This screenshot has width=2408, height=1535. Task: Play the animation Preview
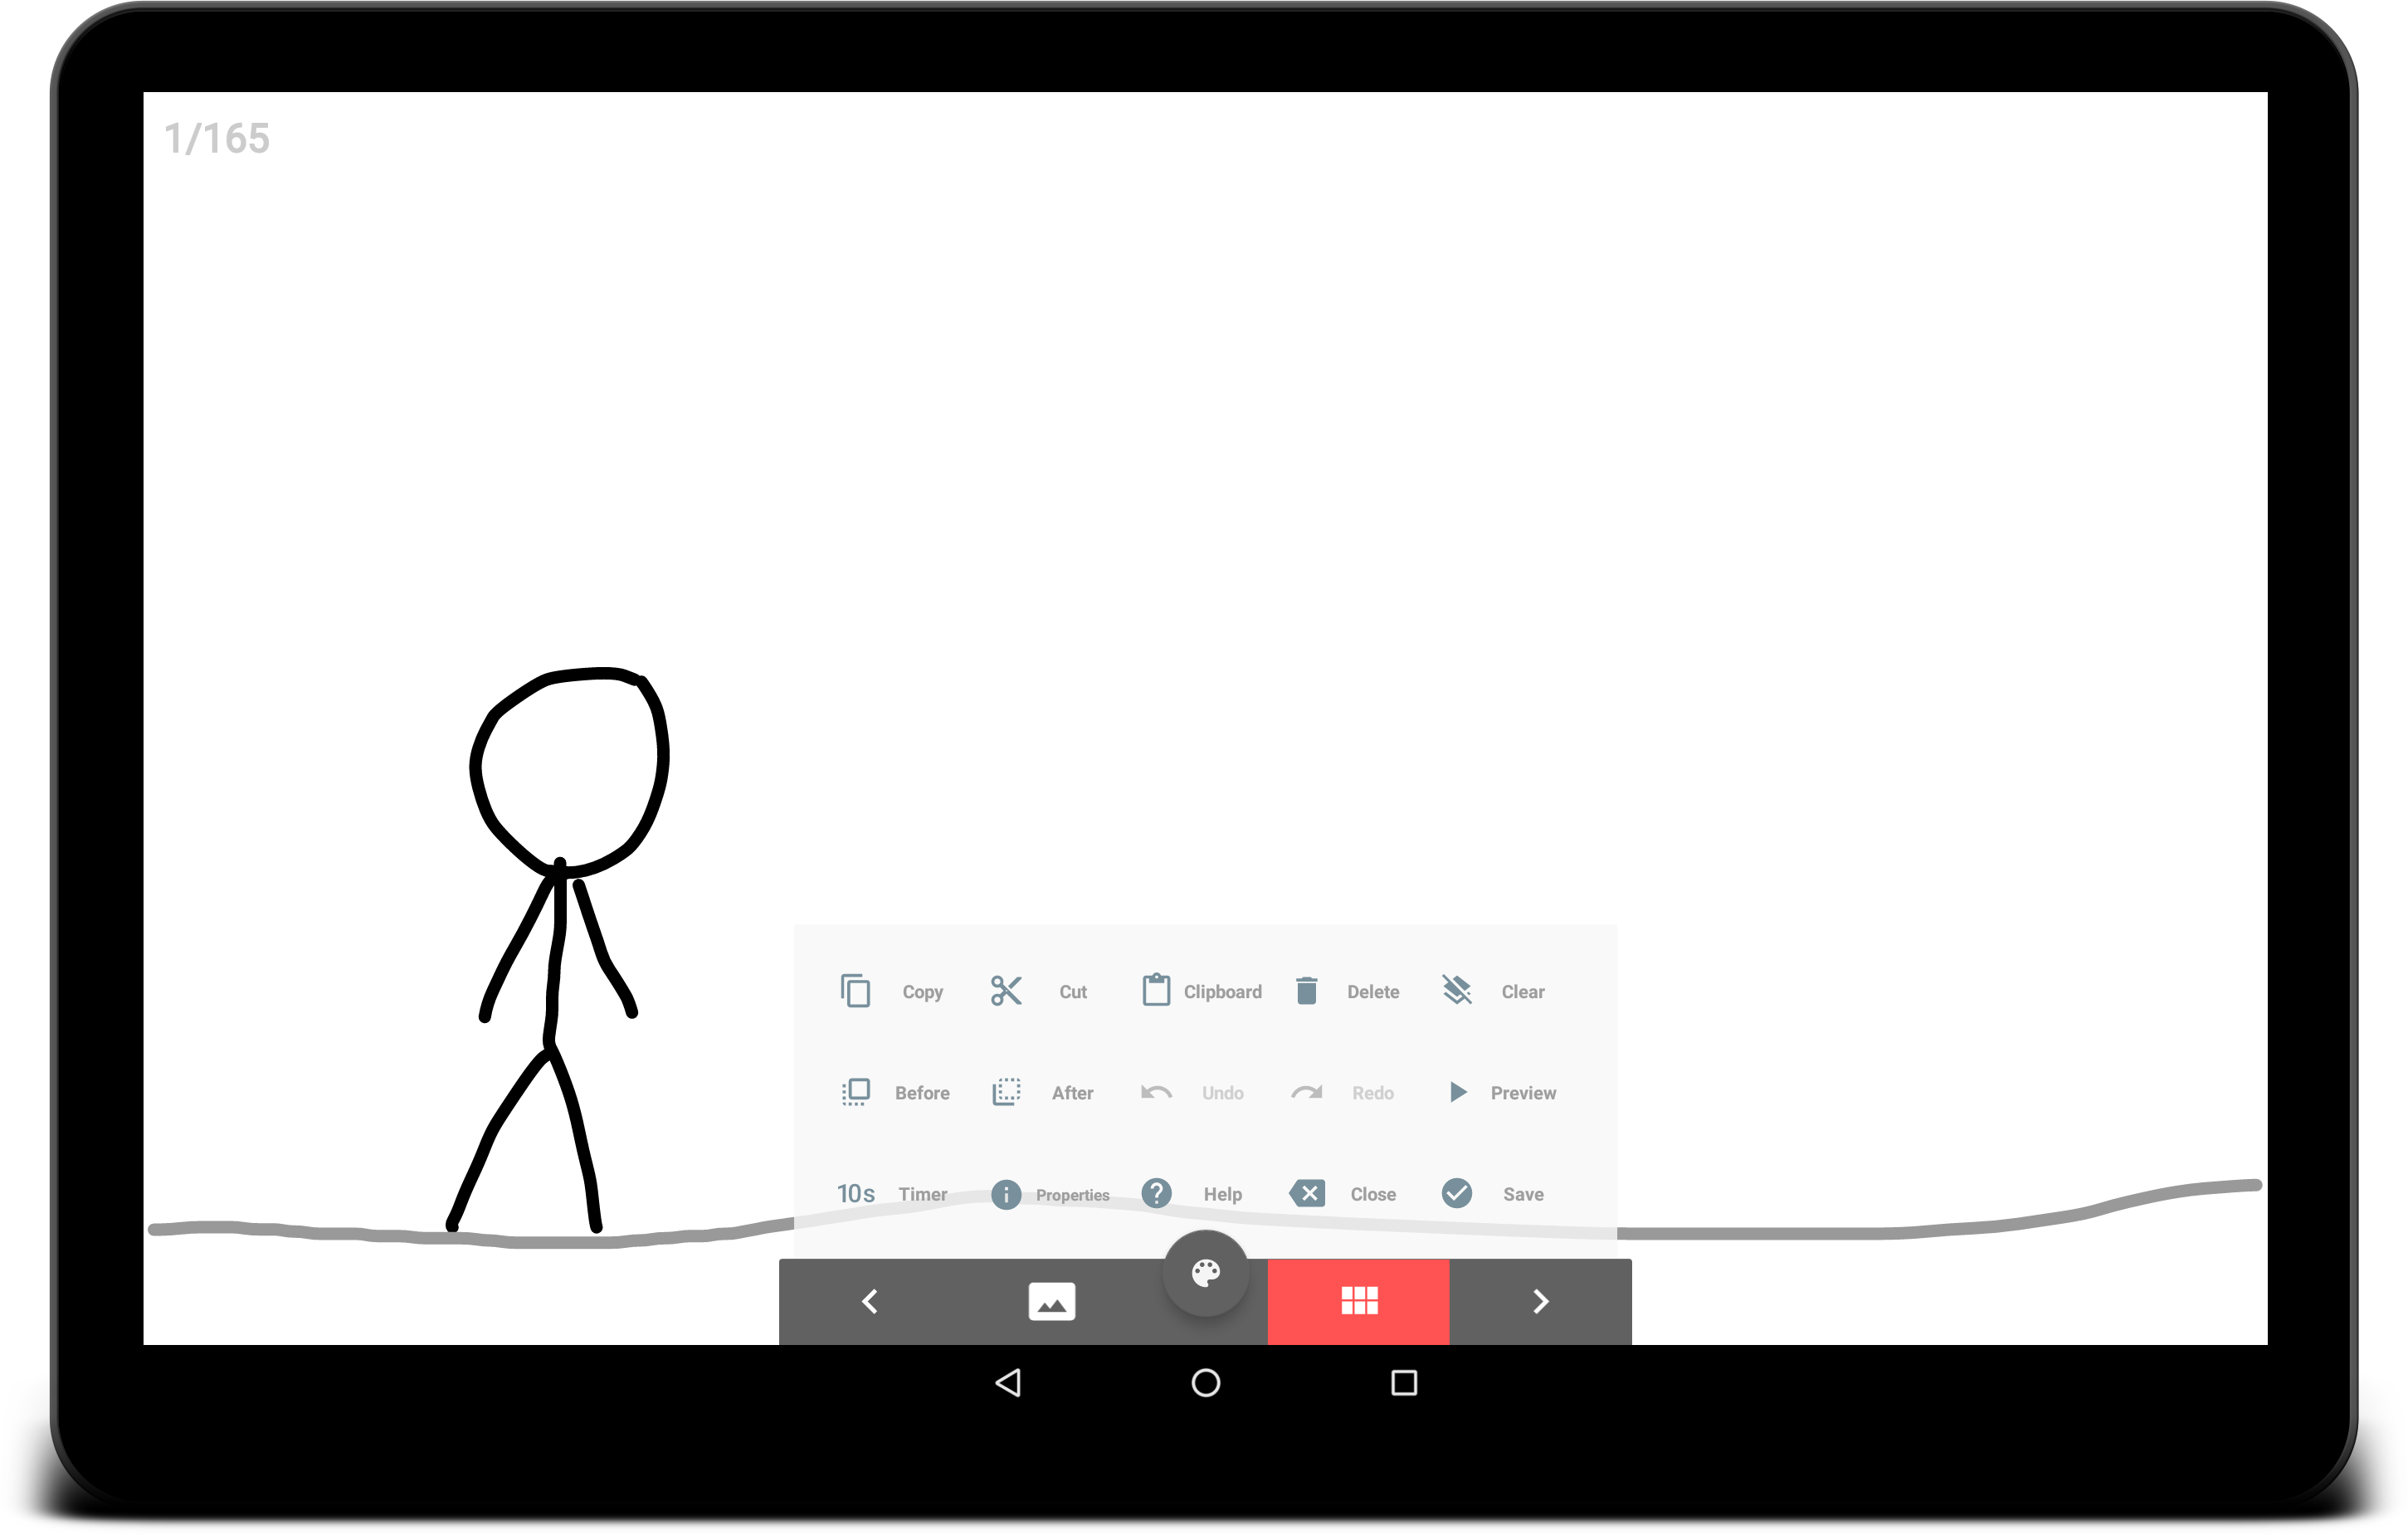[1458, 1092]
